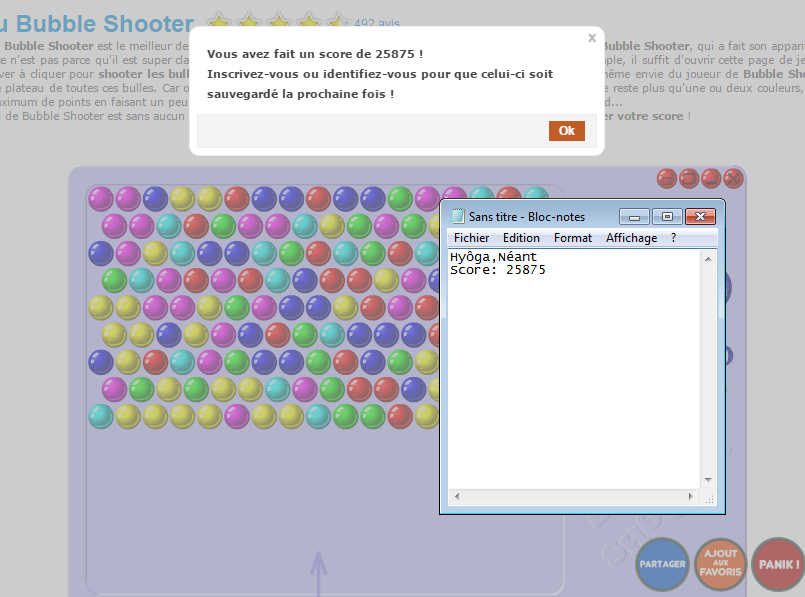Click the game panel's red minimize-line icon
Screen dimensions: 805x597
(x=711, y=178)
